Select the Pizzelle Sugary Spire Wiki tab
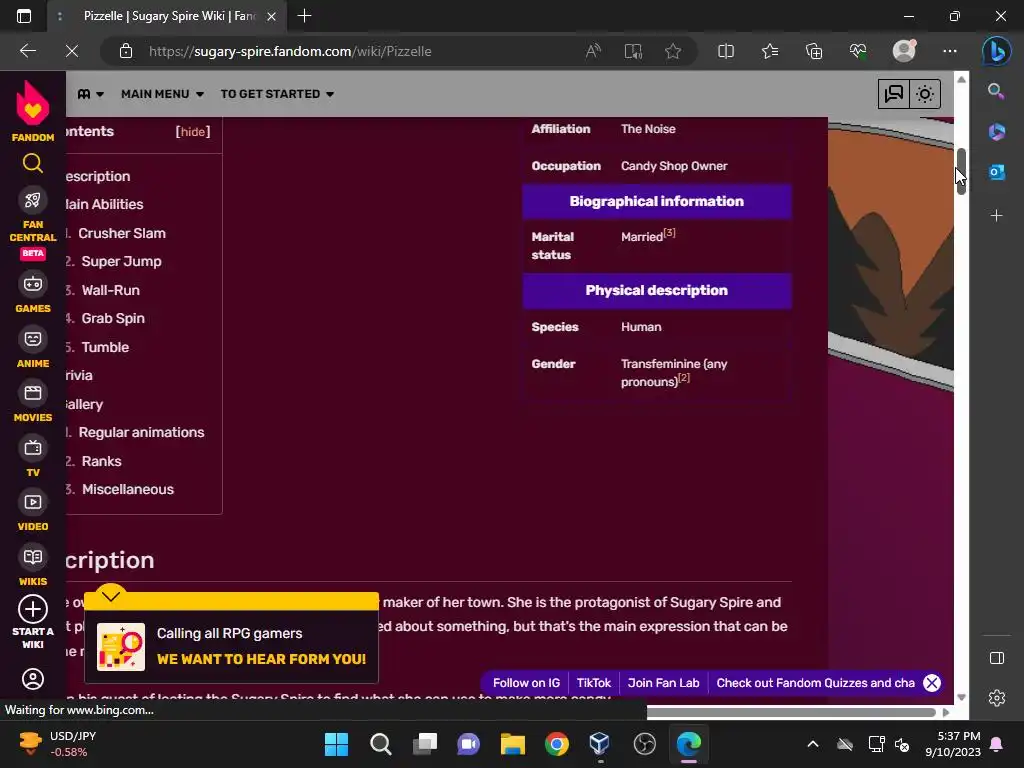Image resolution: width=1024 pixels, height=768 pixels. 168,16
